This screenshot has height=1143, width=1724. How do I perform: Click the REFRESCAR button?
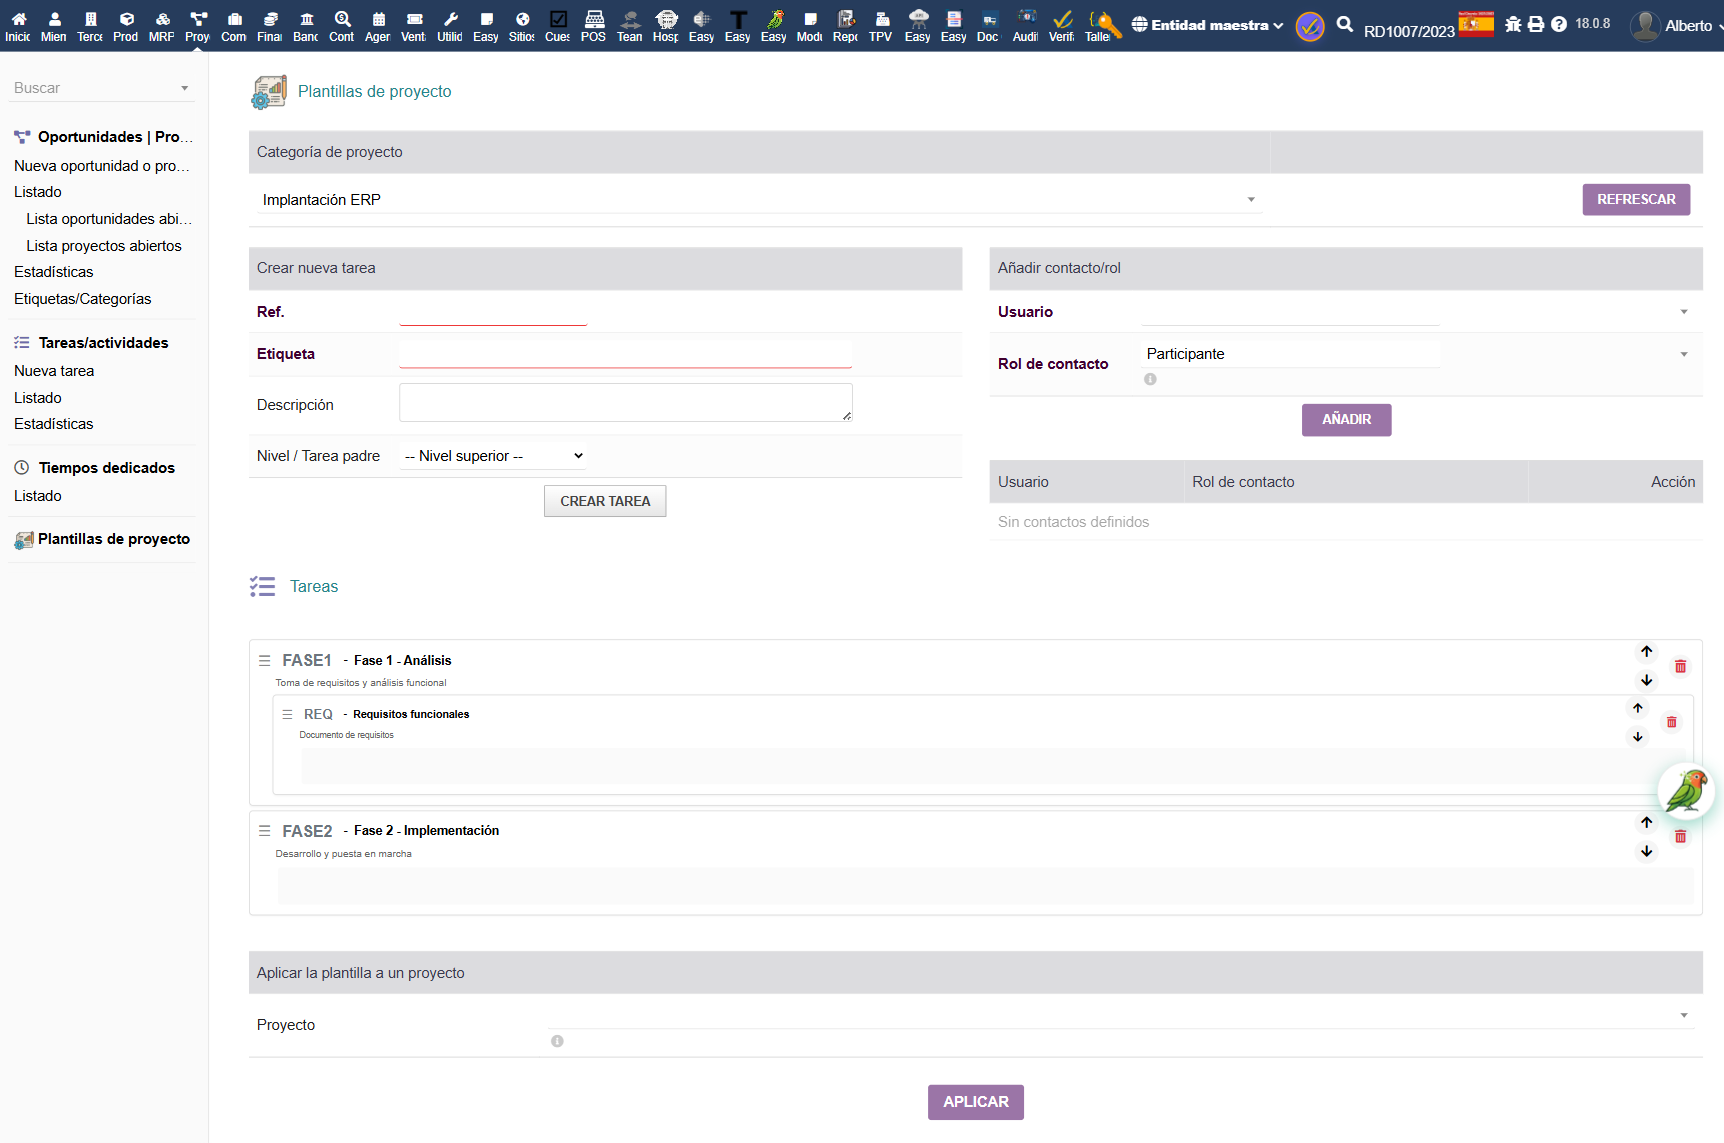click(x=1636, y=200)
